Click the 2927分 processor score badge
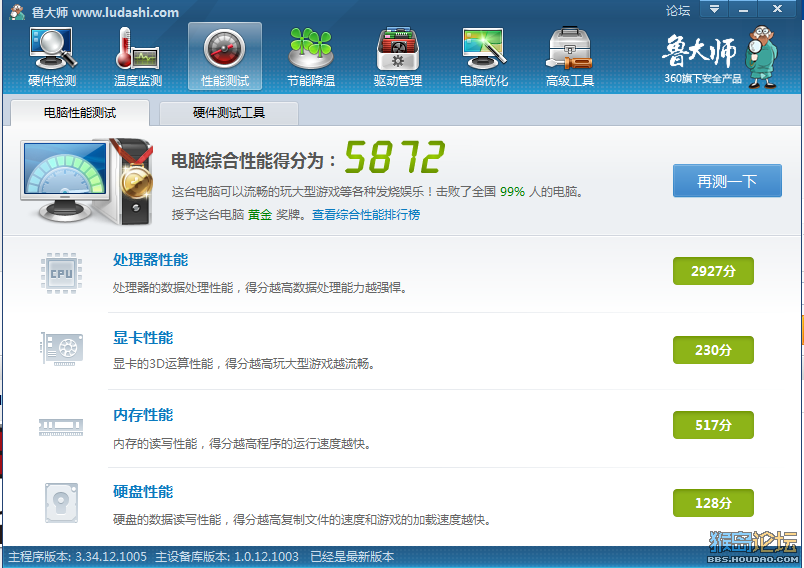804x568 pixels. pos(713,271)
